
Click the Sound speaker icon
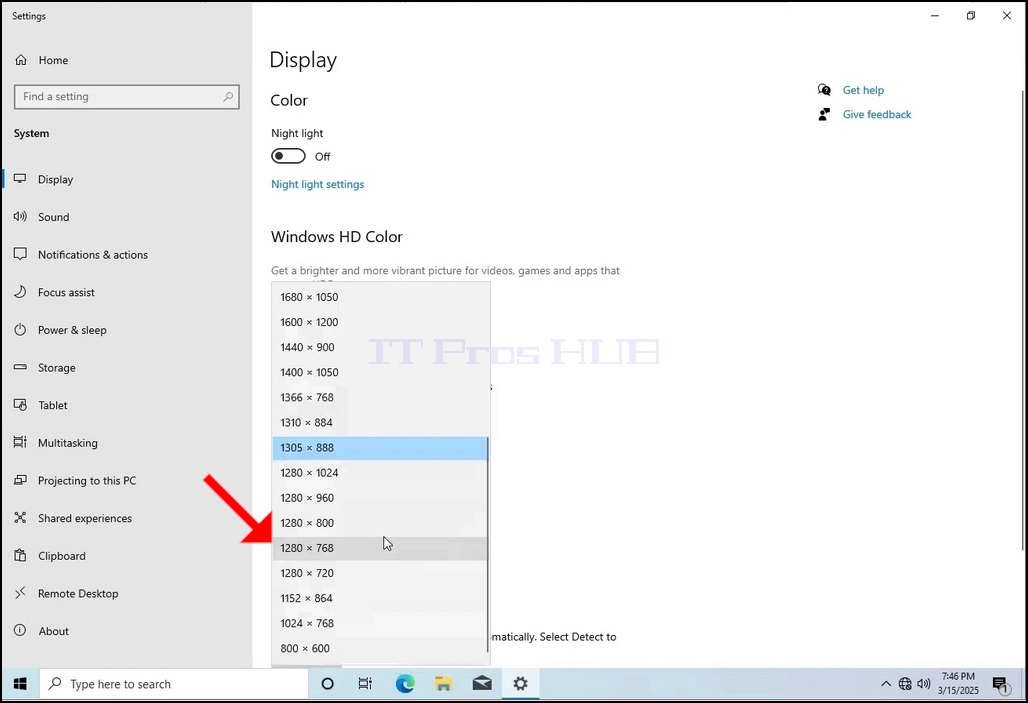click(20, 216)
